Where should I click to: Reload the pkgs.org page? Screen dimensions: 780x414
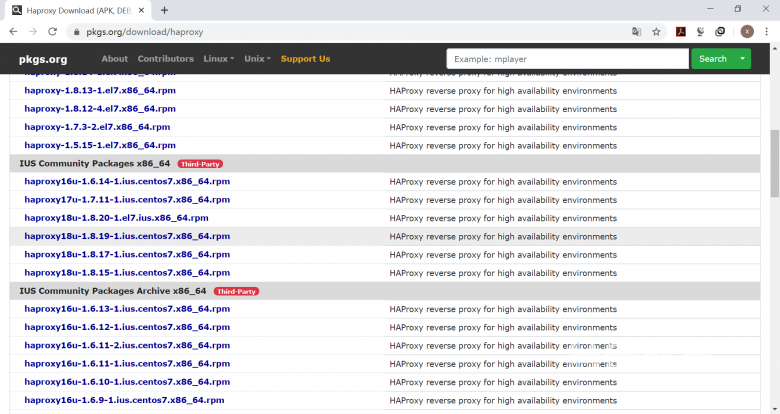(52, 31)
